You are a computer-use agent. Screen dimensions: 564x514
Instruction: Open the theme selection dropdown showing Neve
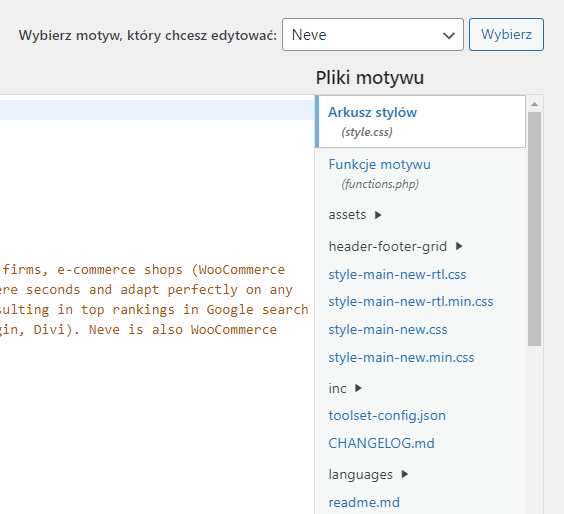373,35
